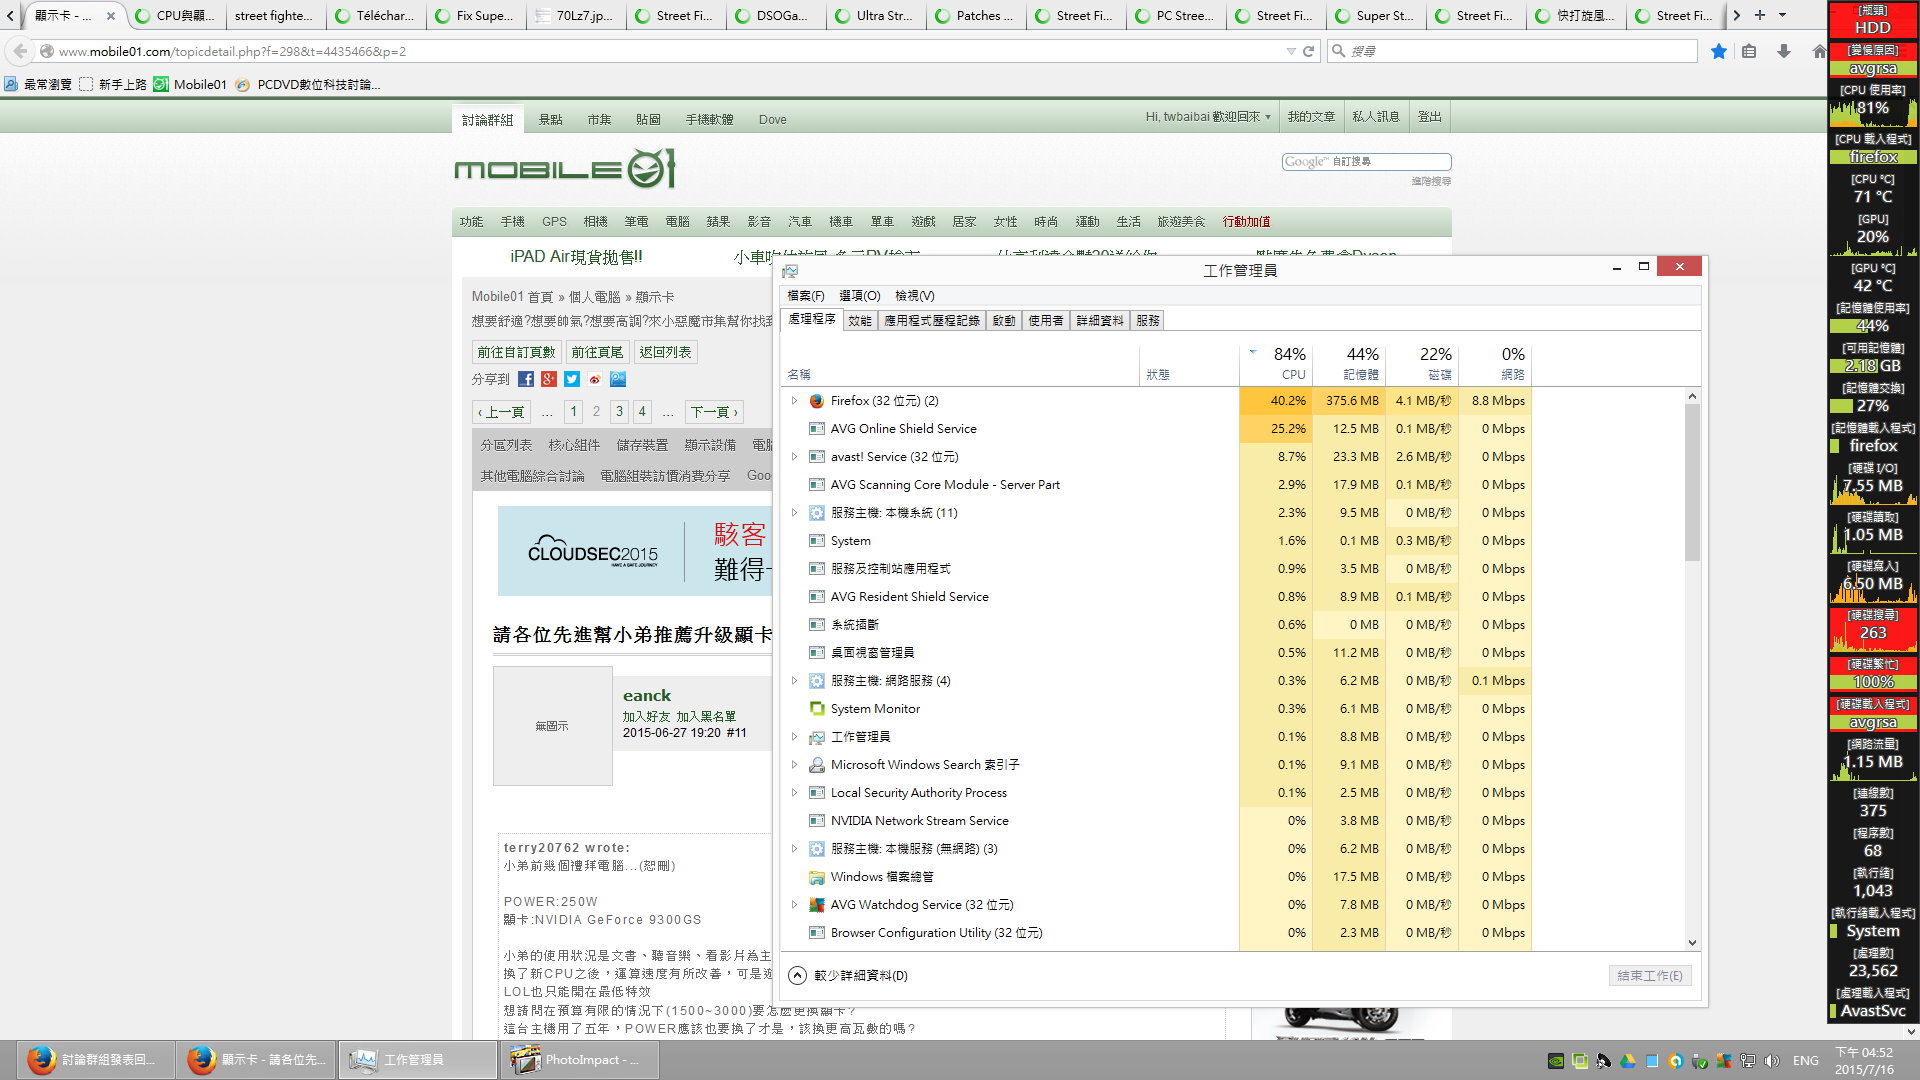Switch to 服務 tab
The width and height of the screenshot is (1920, 1080).
[x=1148, y=321]
